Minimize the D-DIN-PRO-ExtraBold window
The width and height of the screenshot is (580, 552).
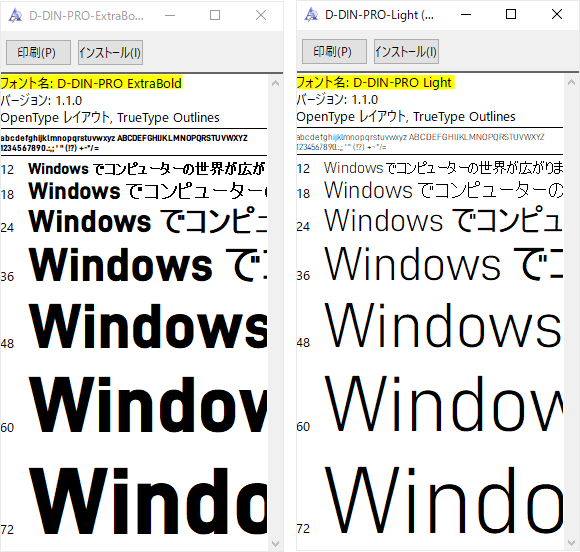(x=170, y=16)
